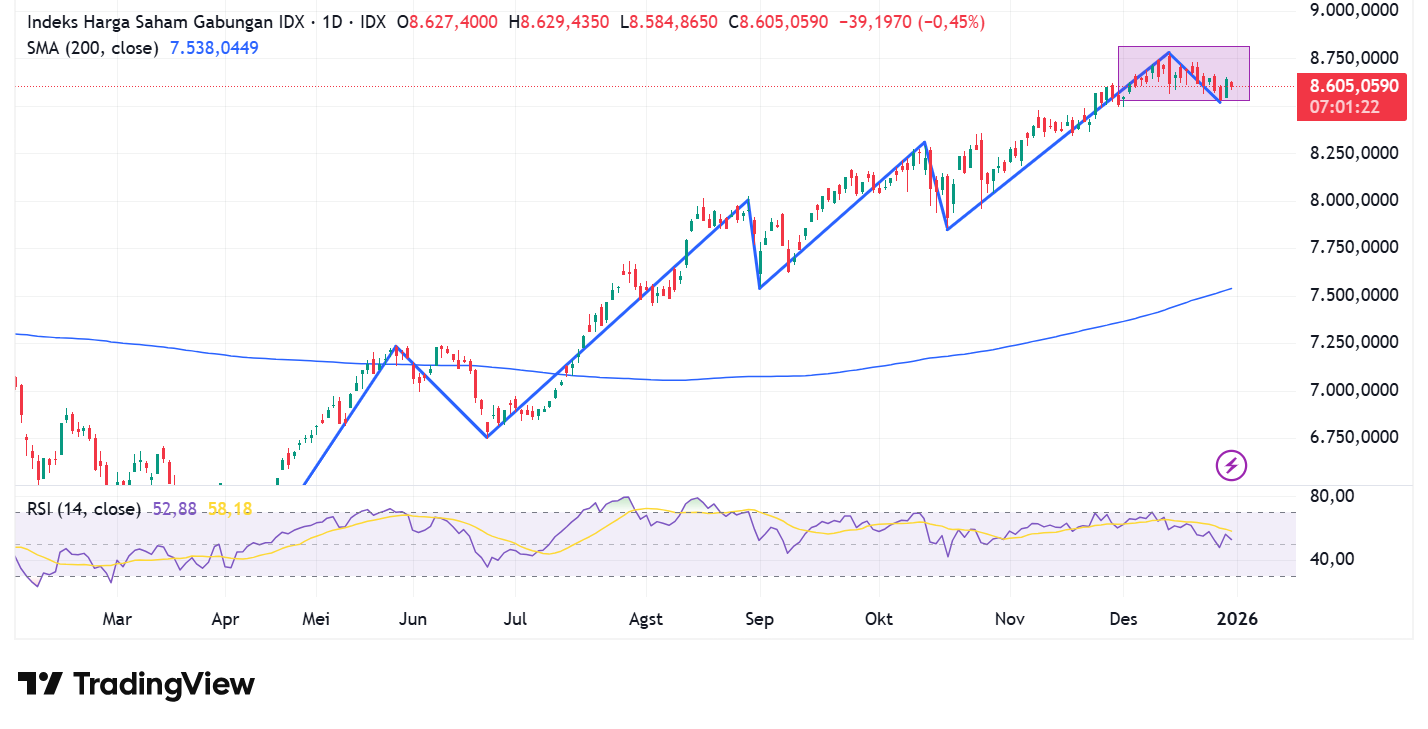This screenshot has height=729, width=1428.
Task: Click the RSI (14, close) indicator legend
Action: 84,509
